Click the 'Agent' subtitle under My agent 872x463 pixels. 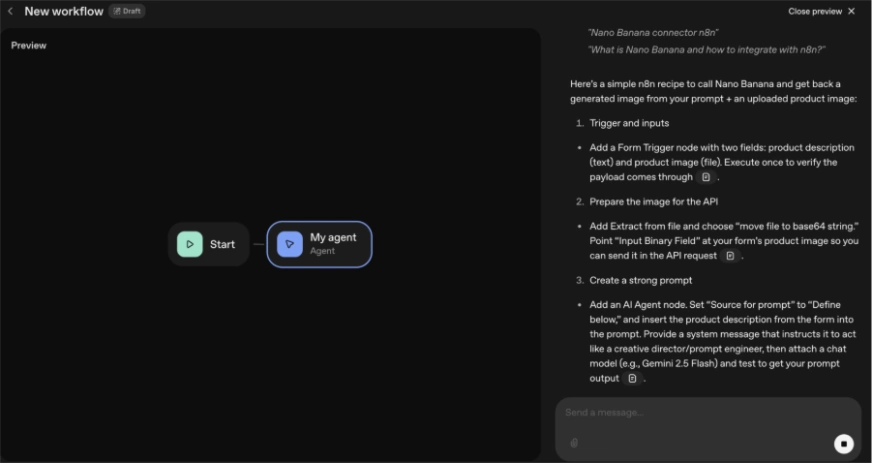322,251
